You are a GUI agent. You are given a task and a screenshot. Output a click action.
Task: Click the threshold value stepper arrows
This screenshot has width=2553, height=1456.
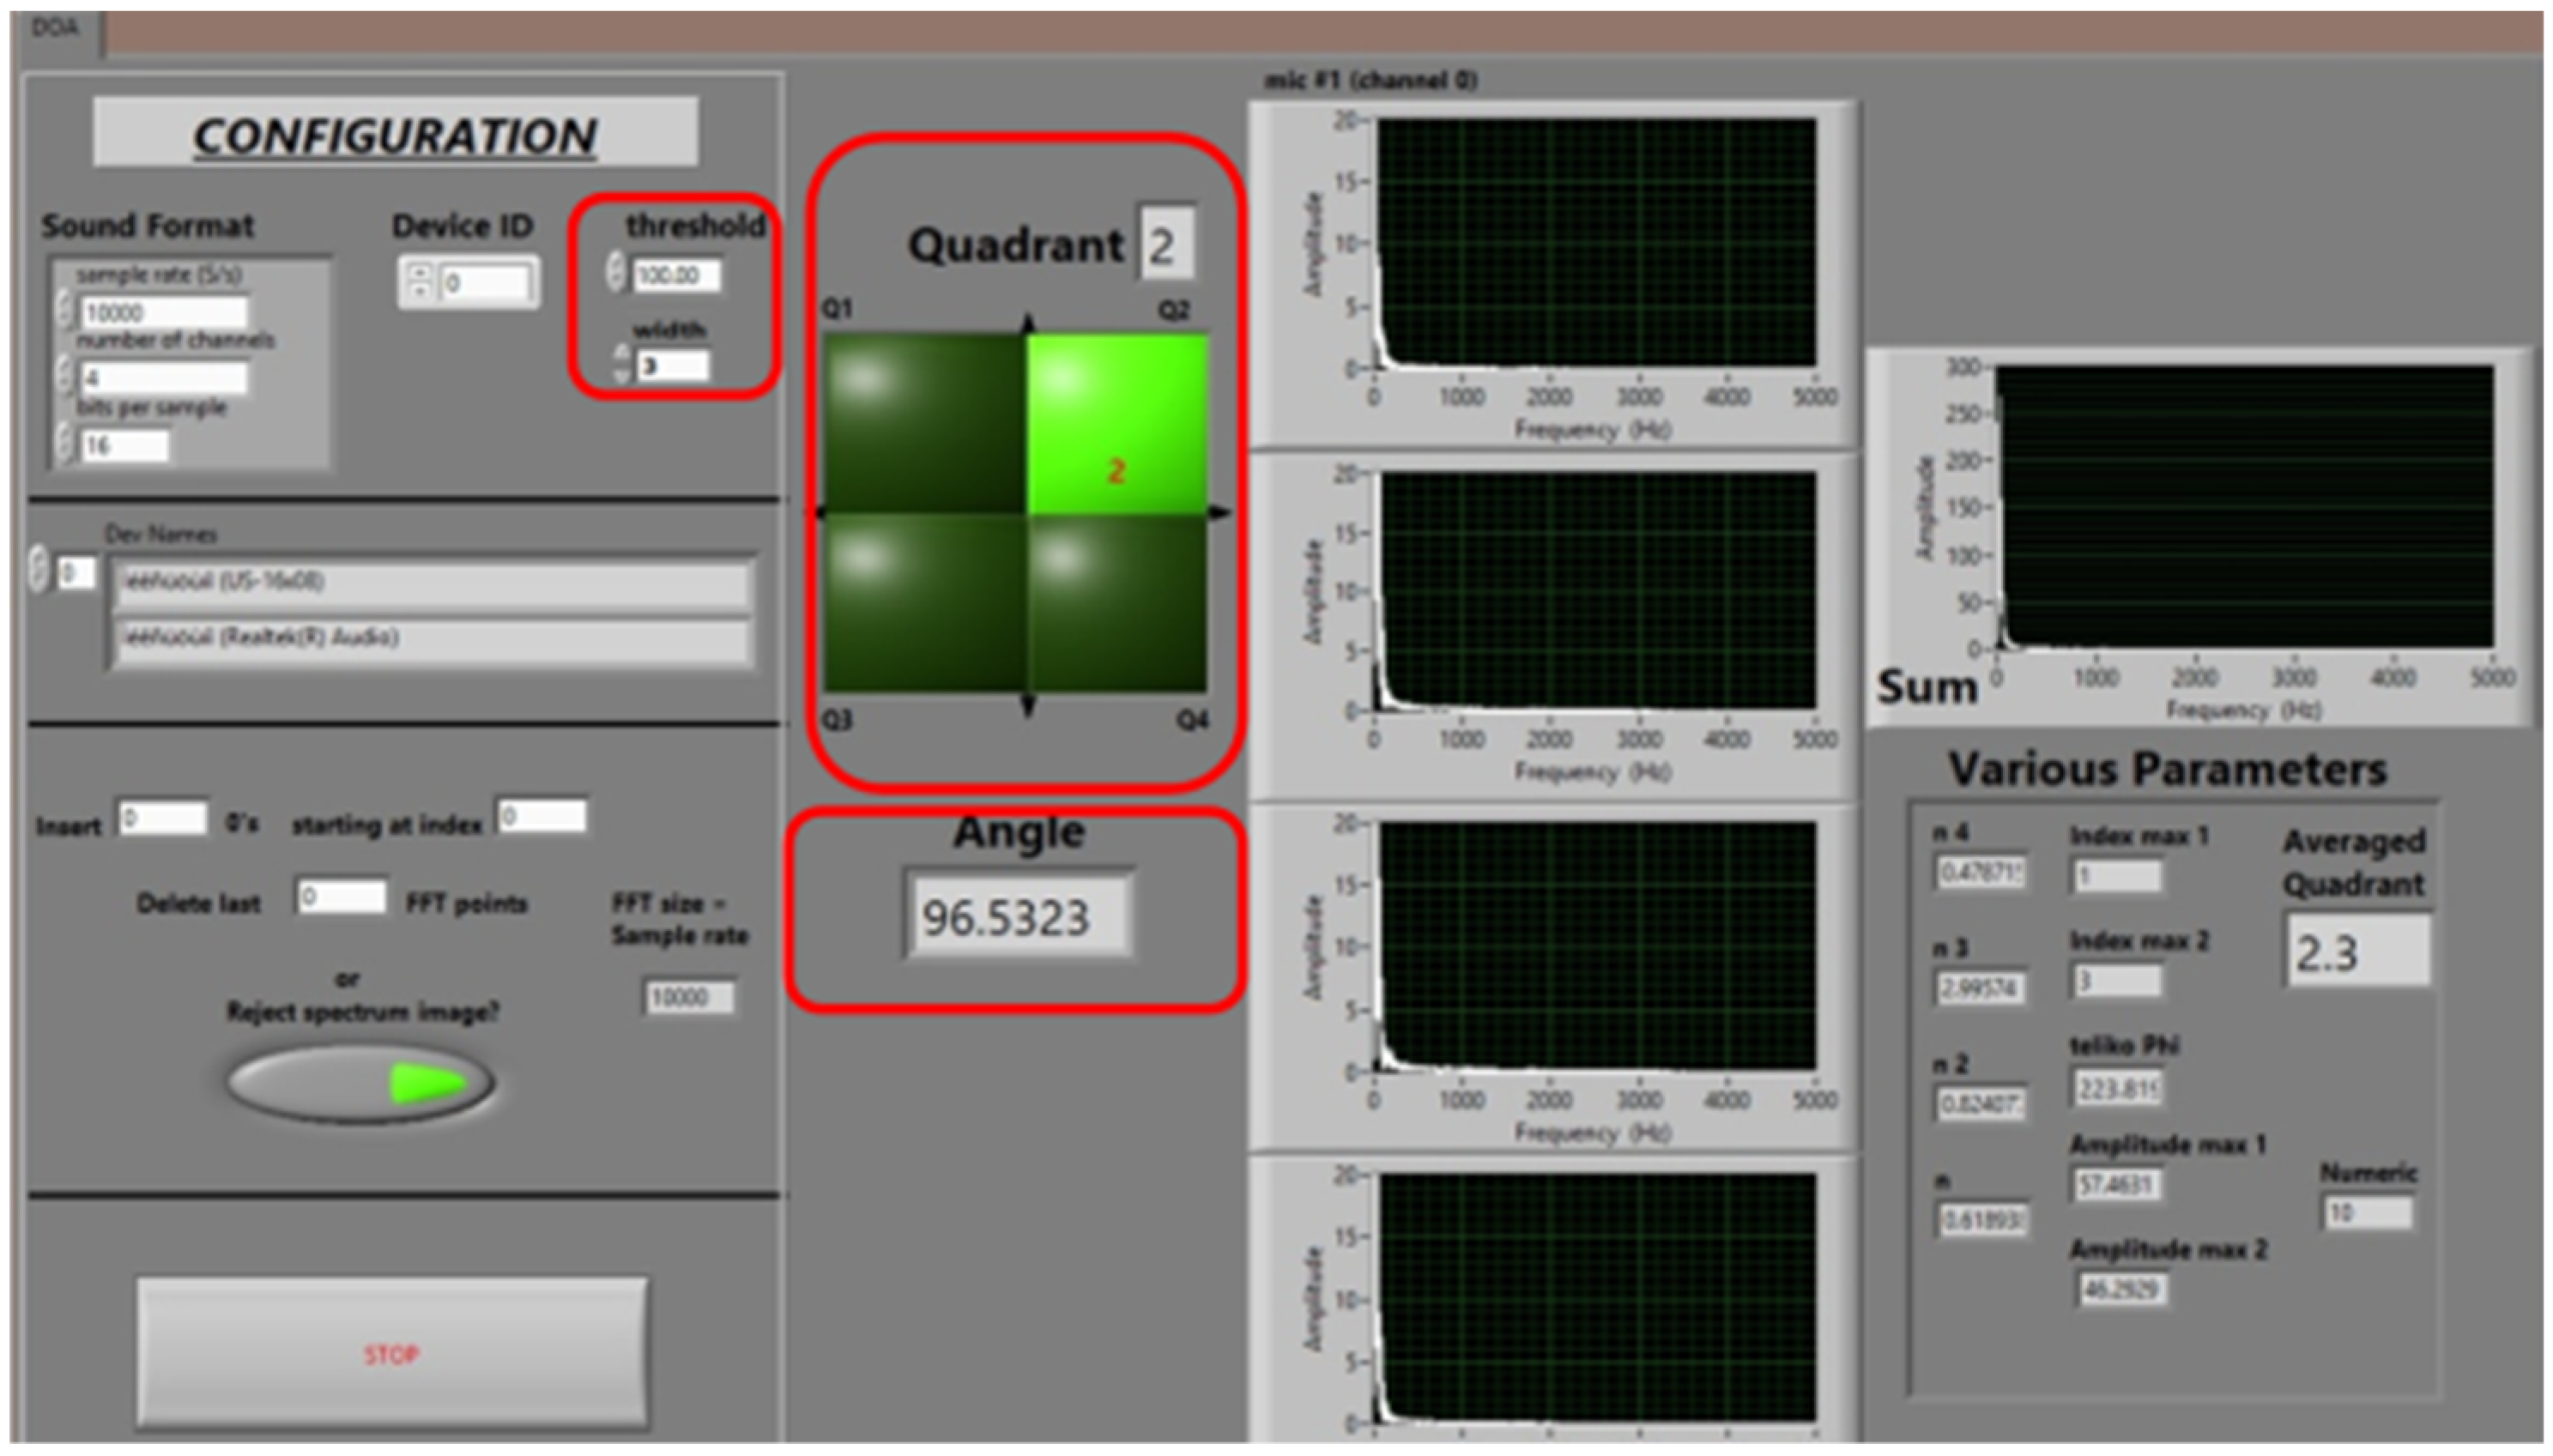tap(616, 272)
